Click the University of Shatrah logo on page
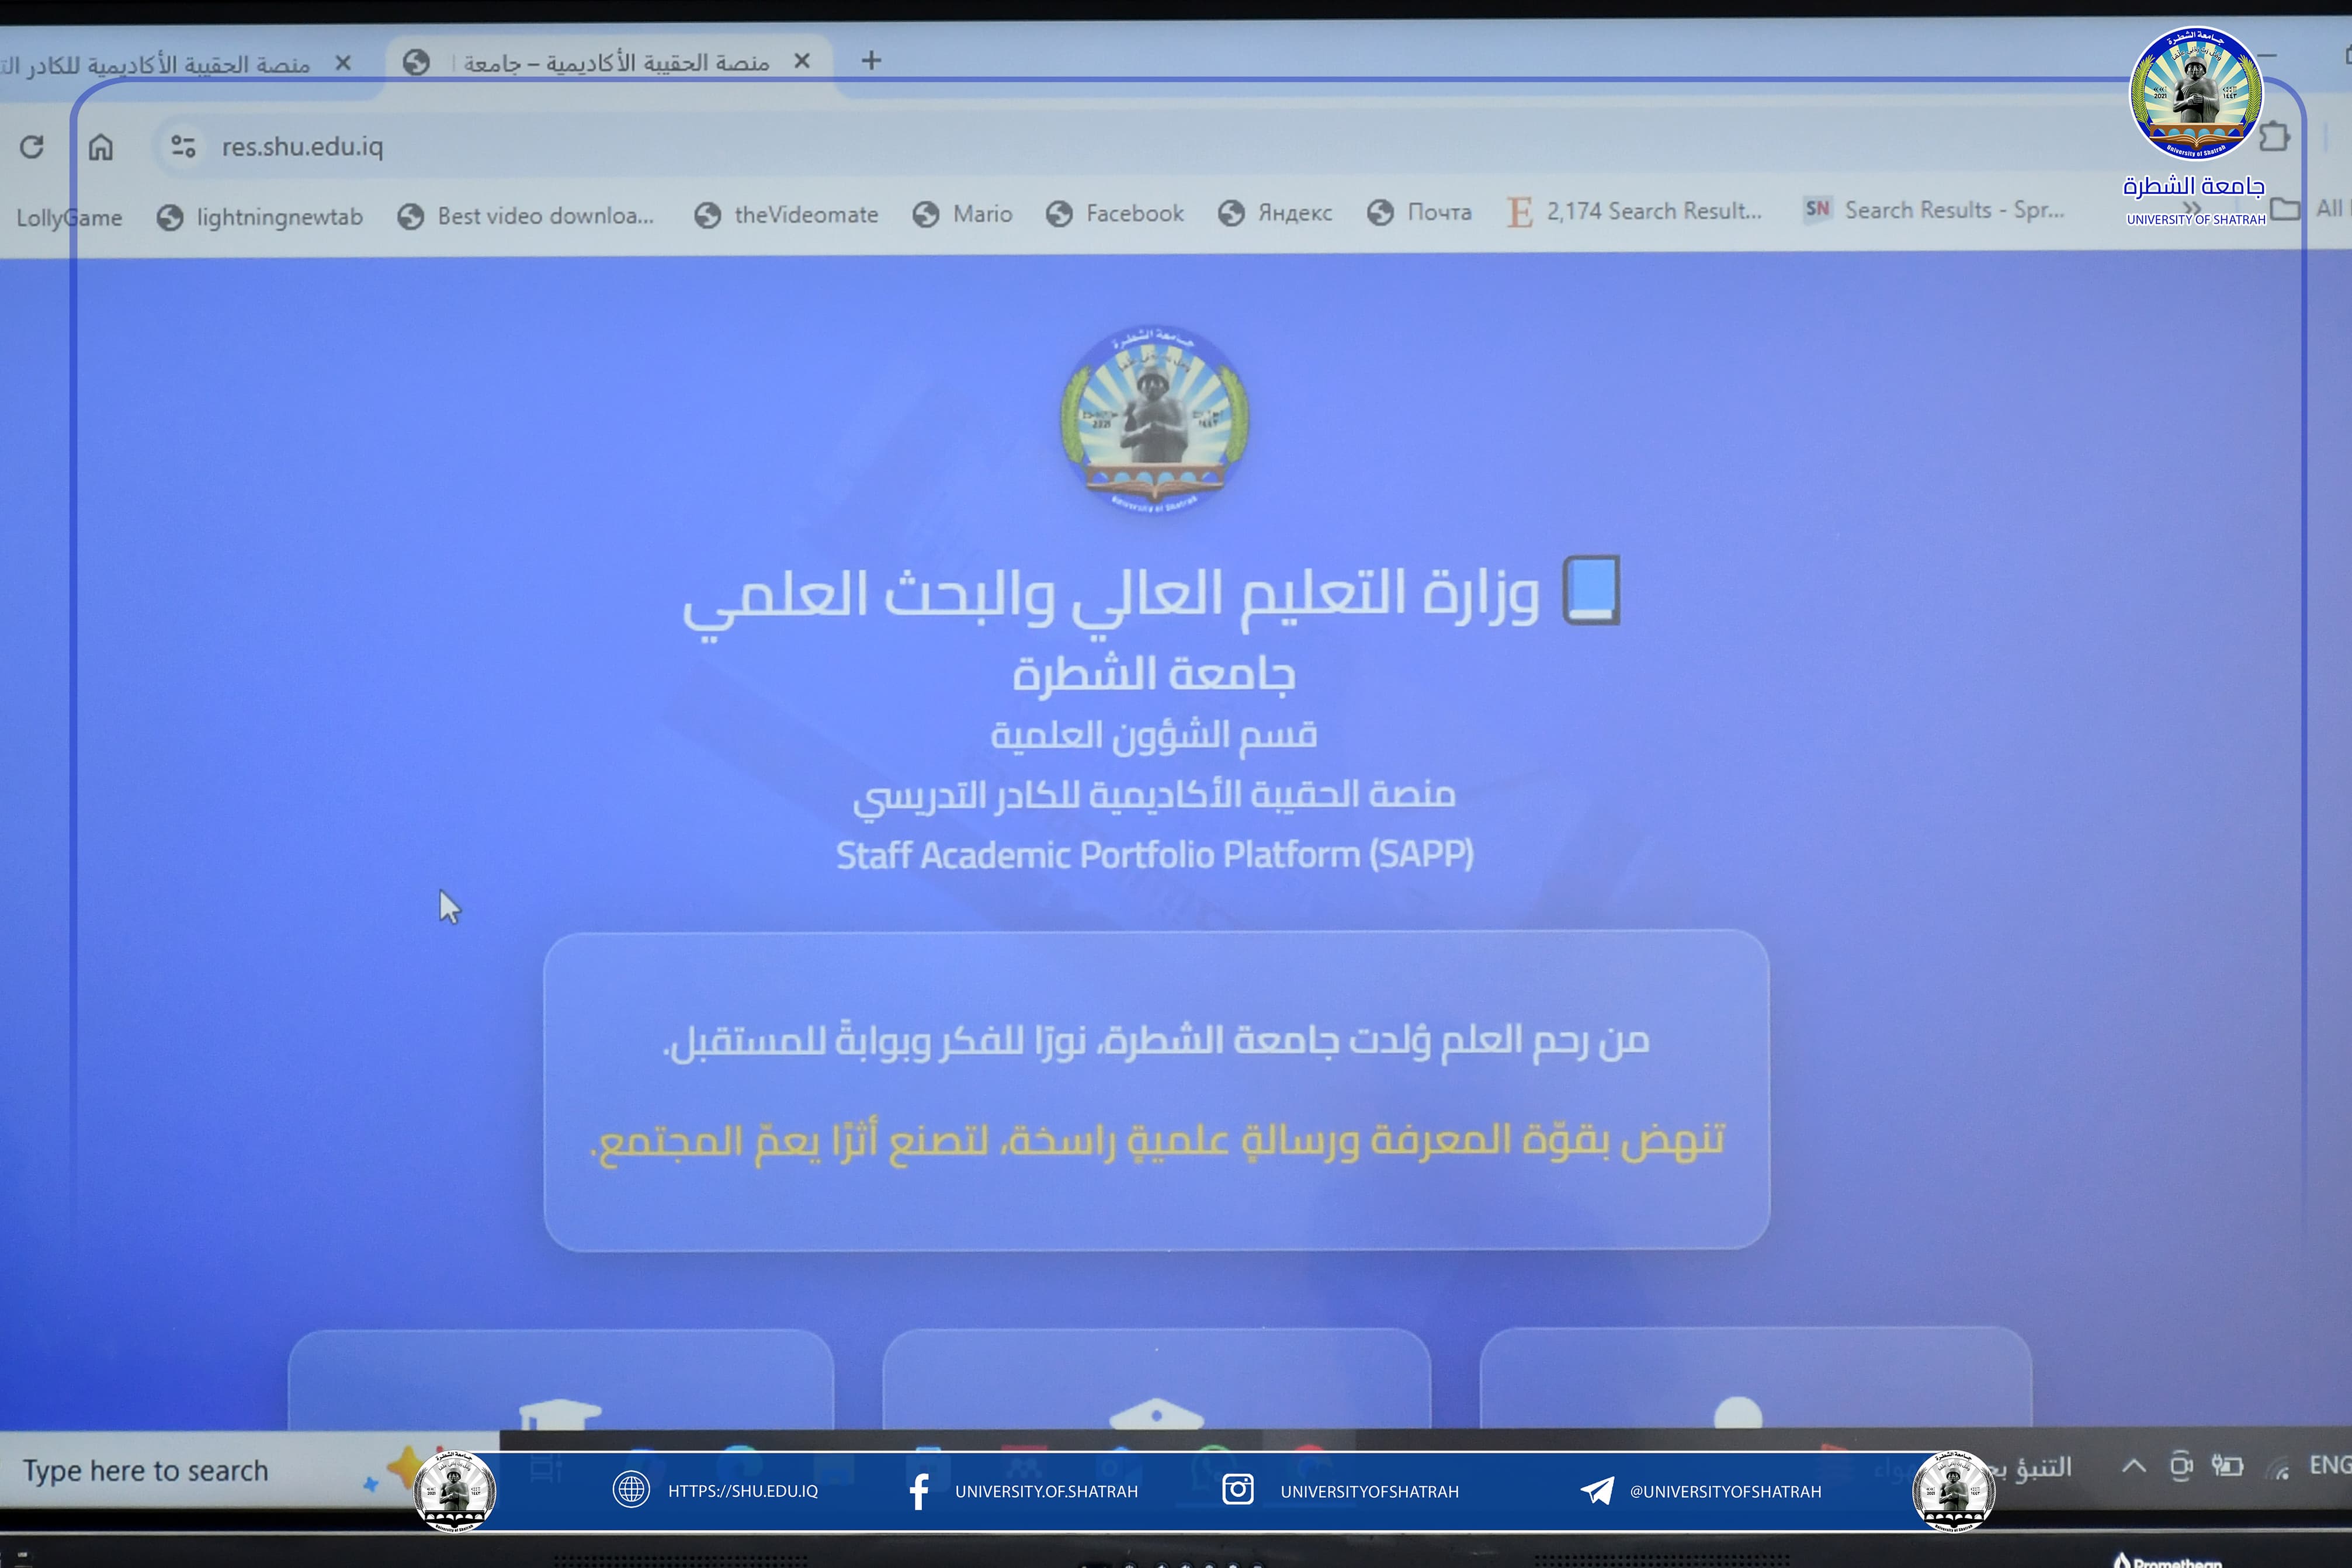 coord(1155,417)
